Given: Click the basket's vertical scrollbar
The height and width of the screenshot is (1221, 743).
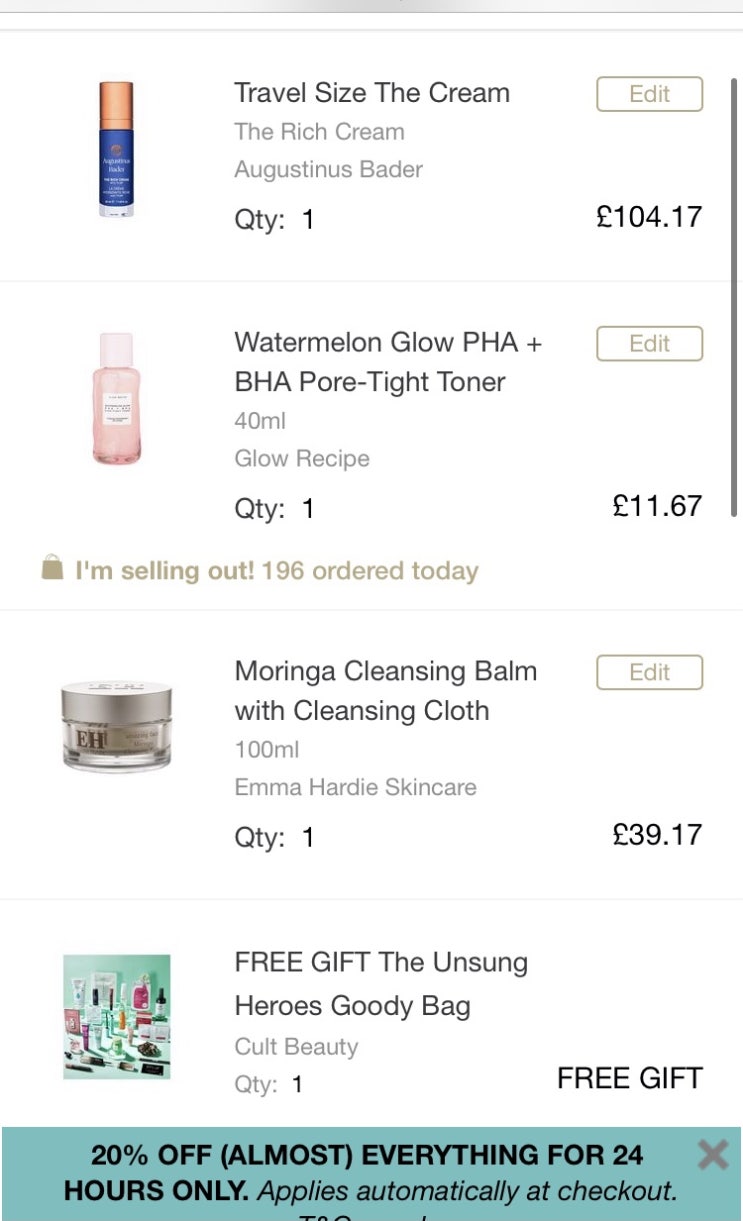Looking at the screenshot, I should pyautogui.click(x=735, y=300).
